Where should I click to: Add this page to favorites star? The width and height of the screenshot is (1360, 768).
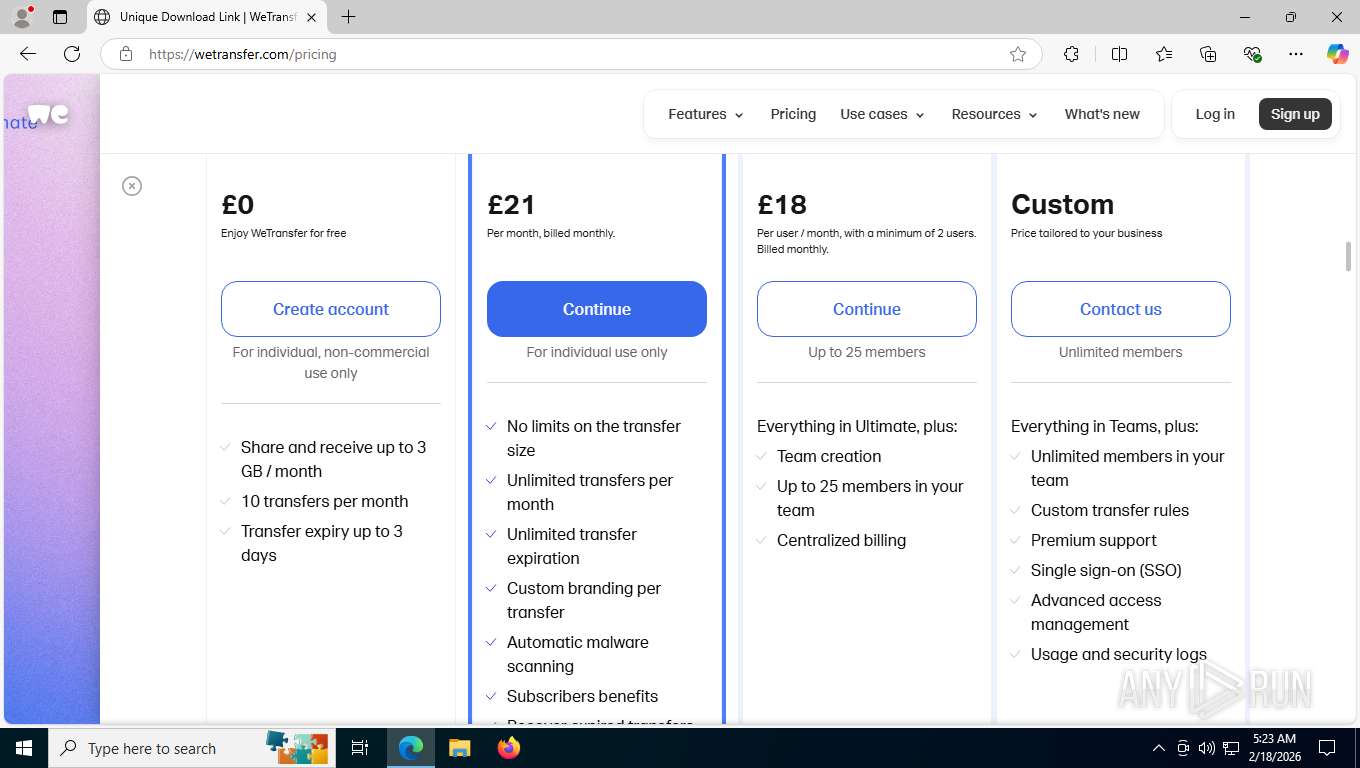(x=1018, y=54)
